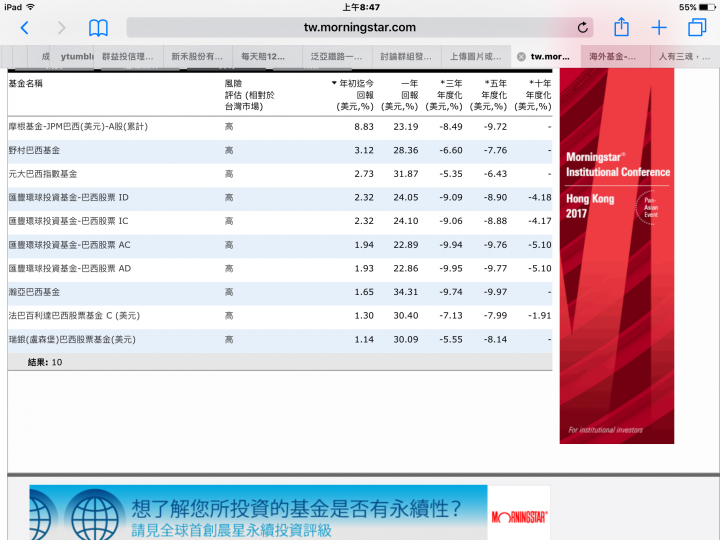Open the bookmarks book icon
The width and height of the screenshot is (720, 540).
click(x=98, y=28)
